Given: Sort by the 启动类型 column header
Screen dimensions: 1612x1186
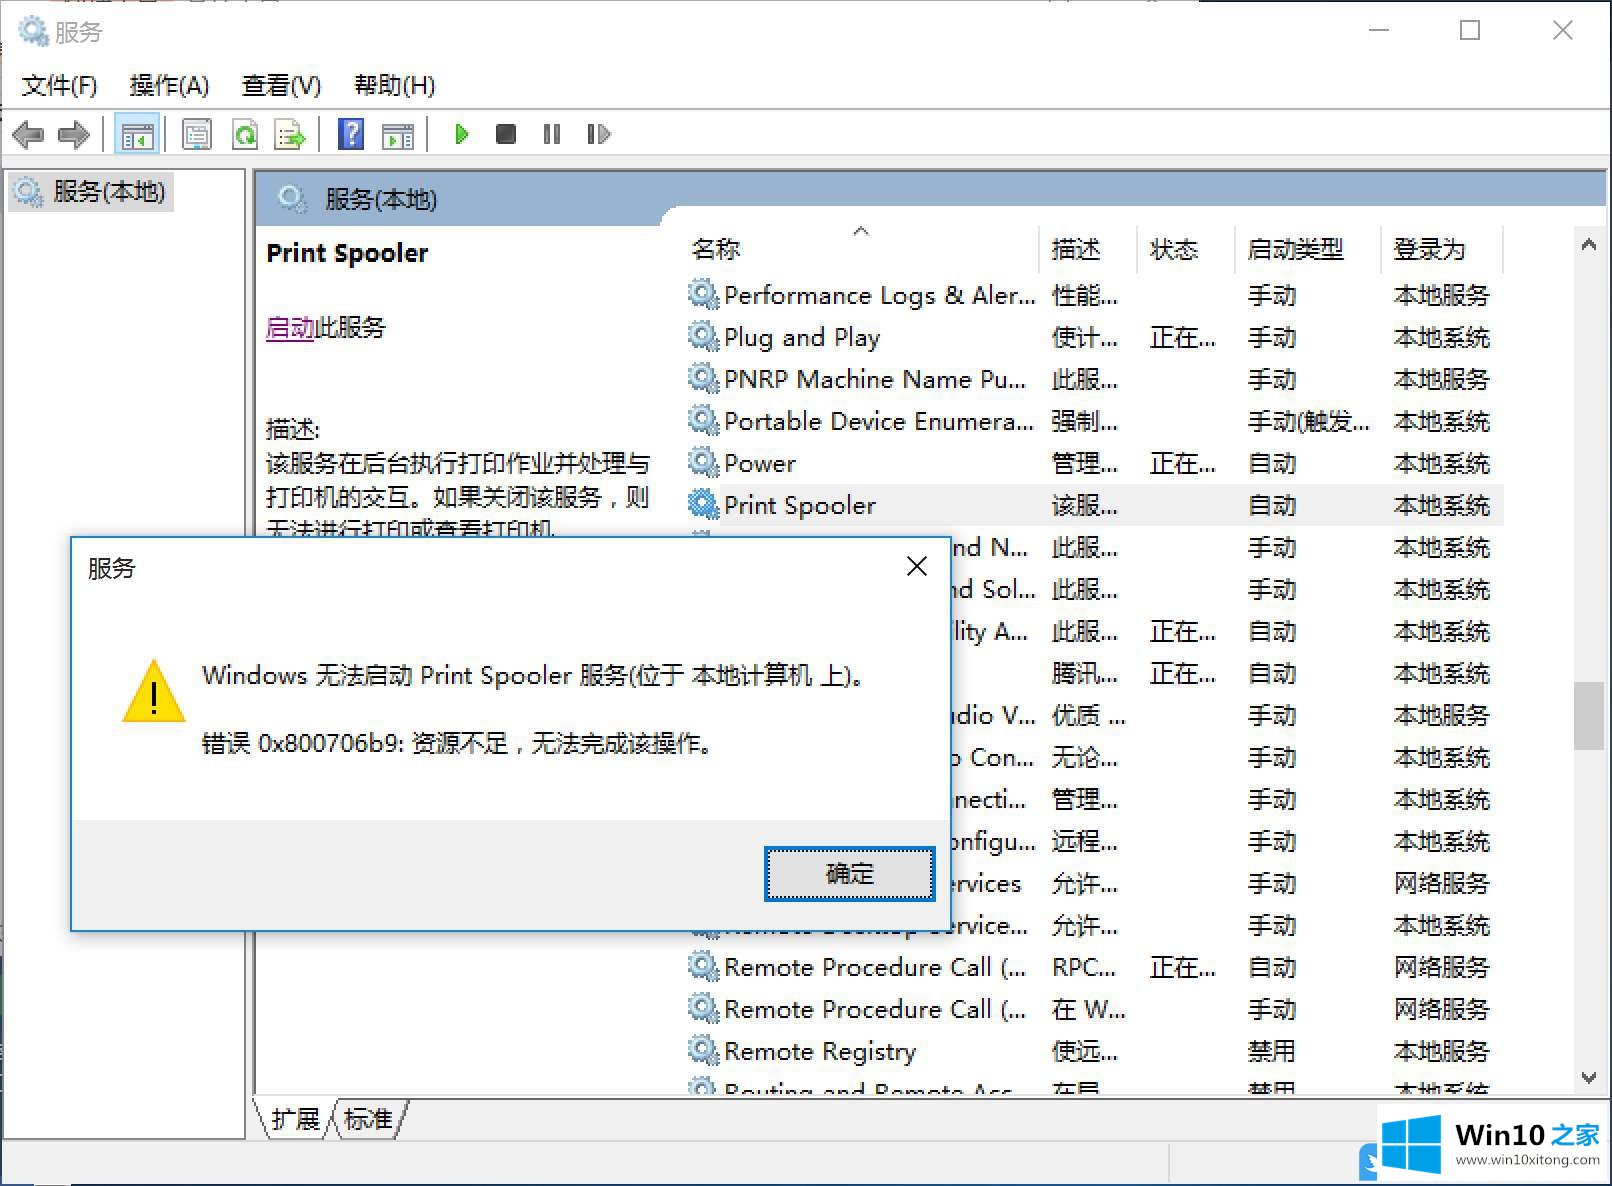Looking at the screenshot, I should (x=1295, y=249).
